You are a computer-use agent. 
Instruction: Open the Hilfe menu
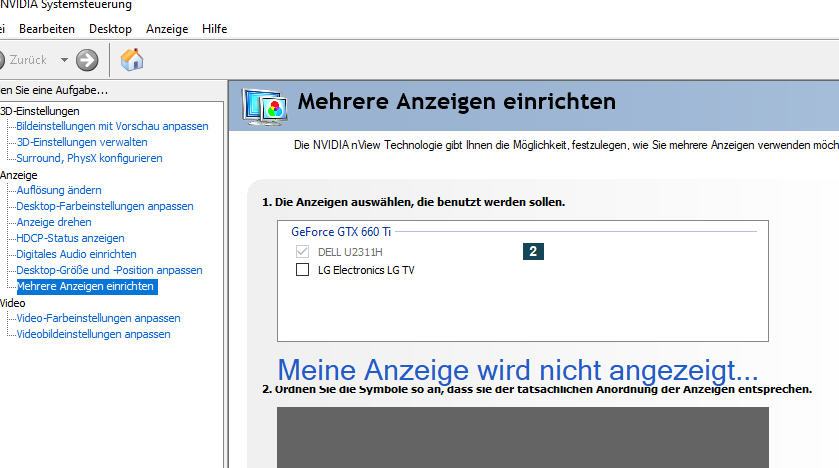click(x=215, y=29)
